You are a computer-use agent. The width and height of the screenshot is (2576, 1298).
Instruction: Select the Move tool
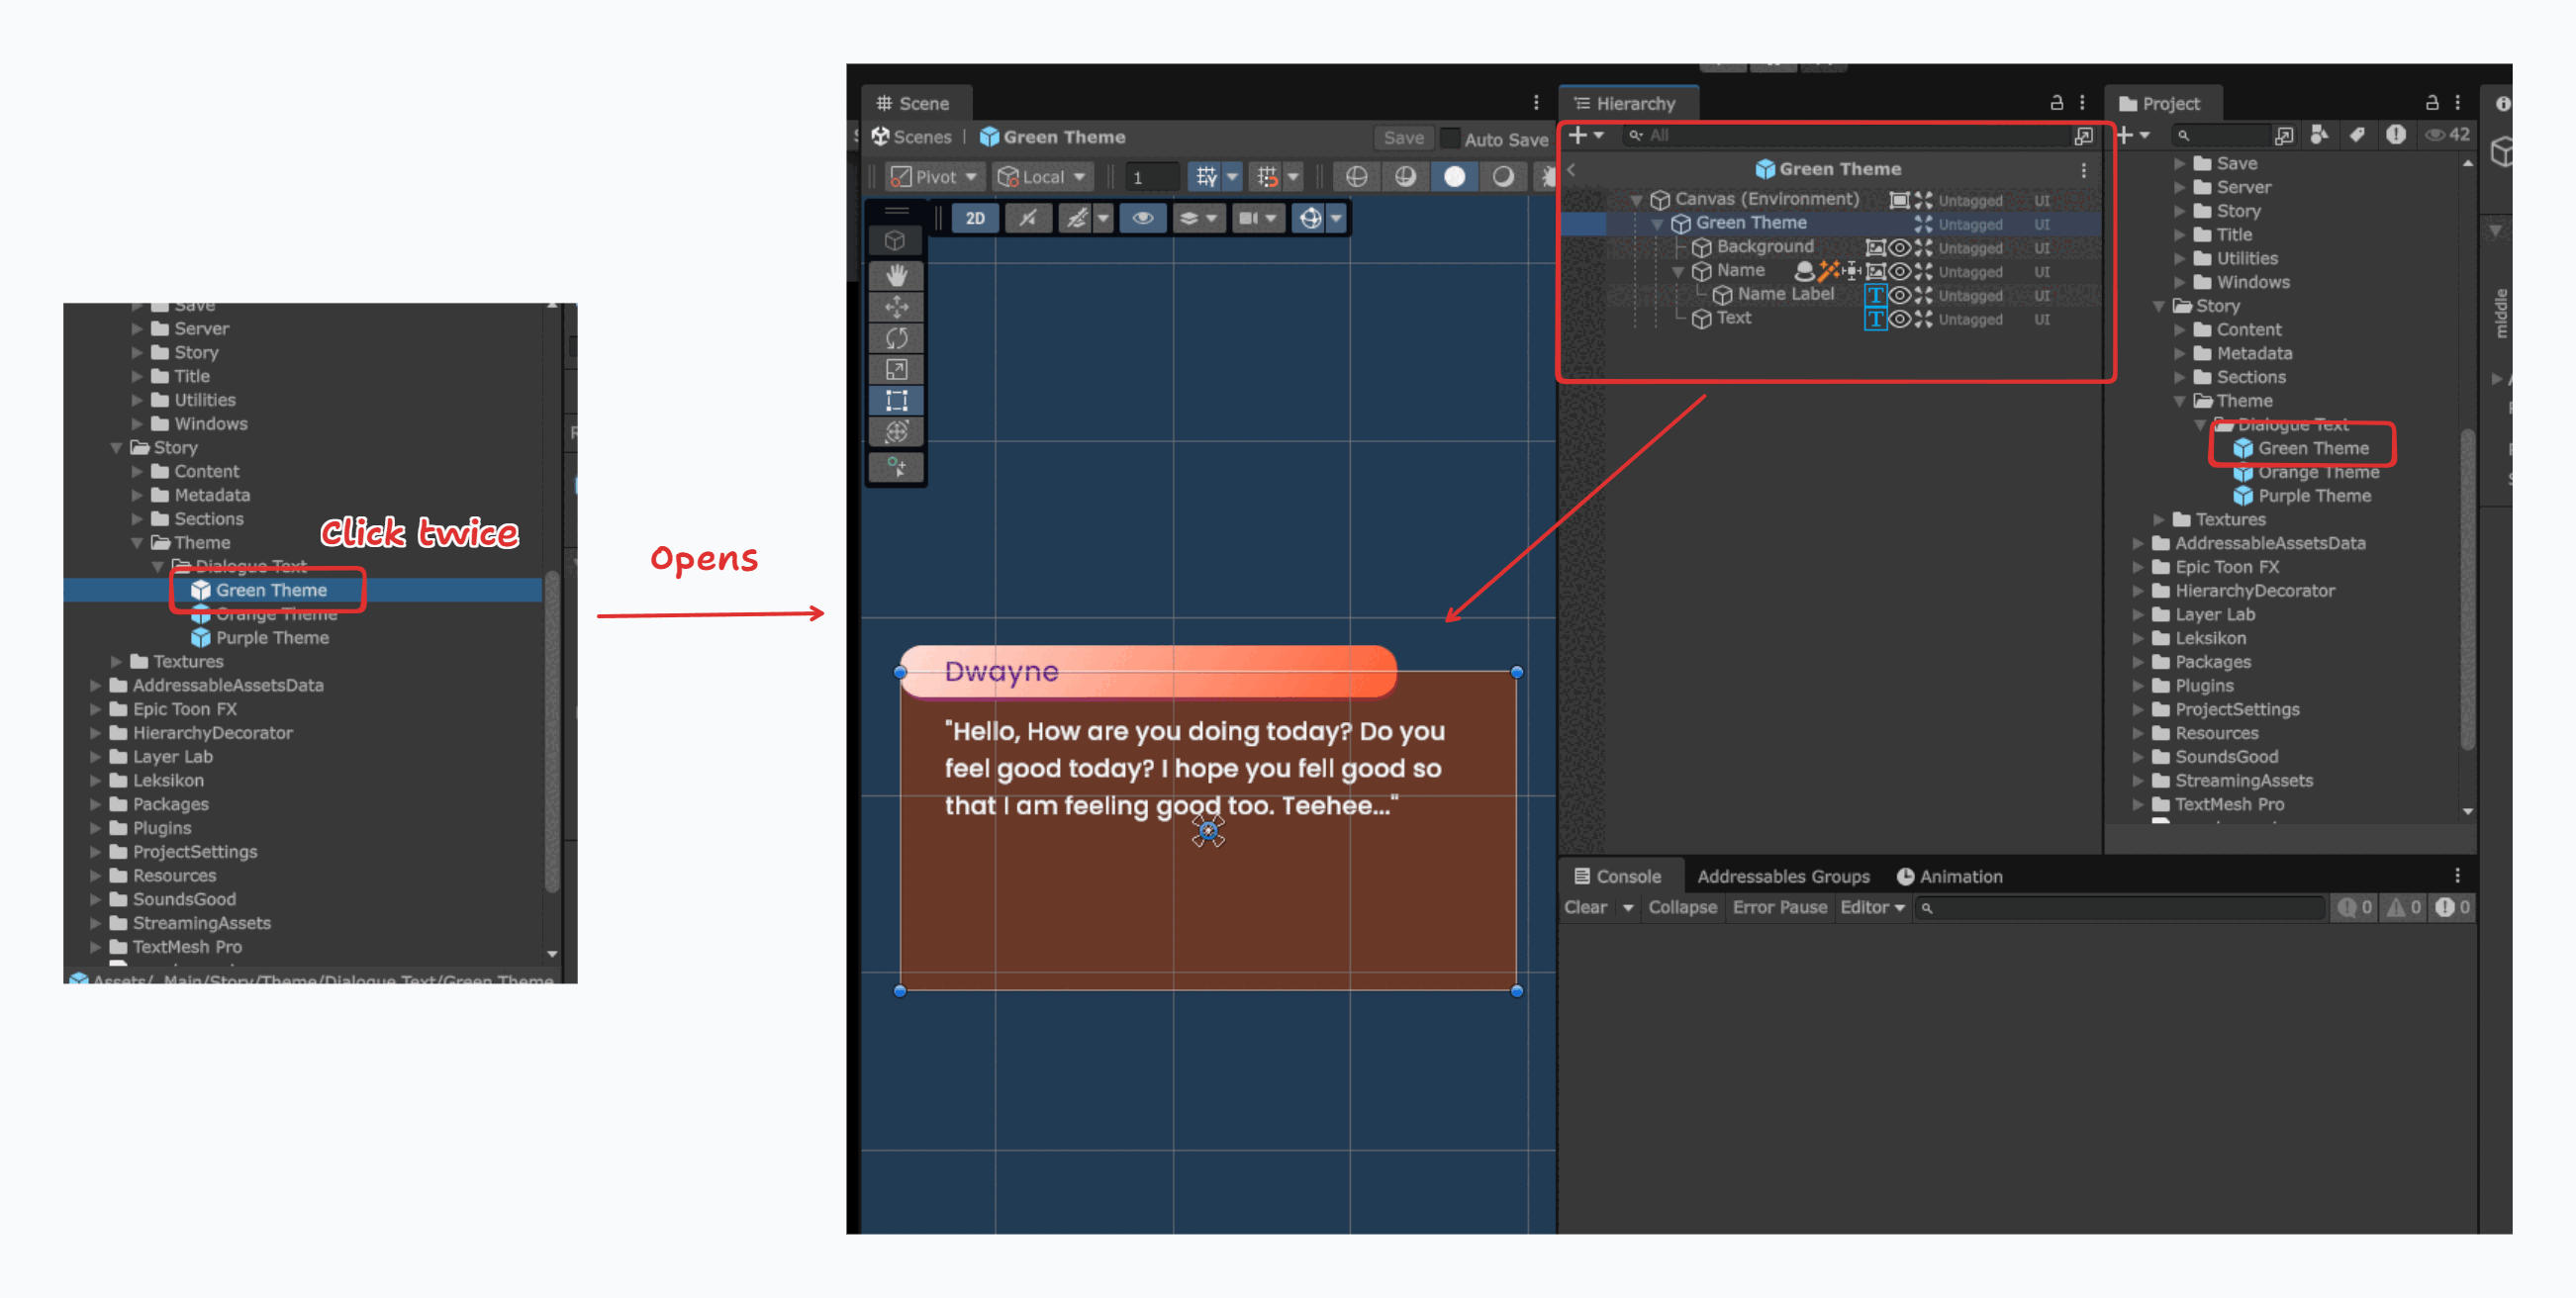[896, 307]
